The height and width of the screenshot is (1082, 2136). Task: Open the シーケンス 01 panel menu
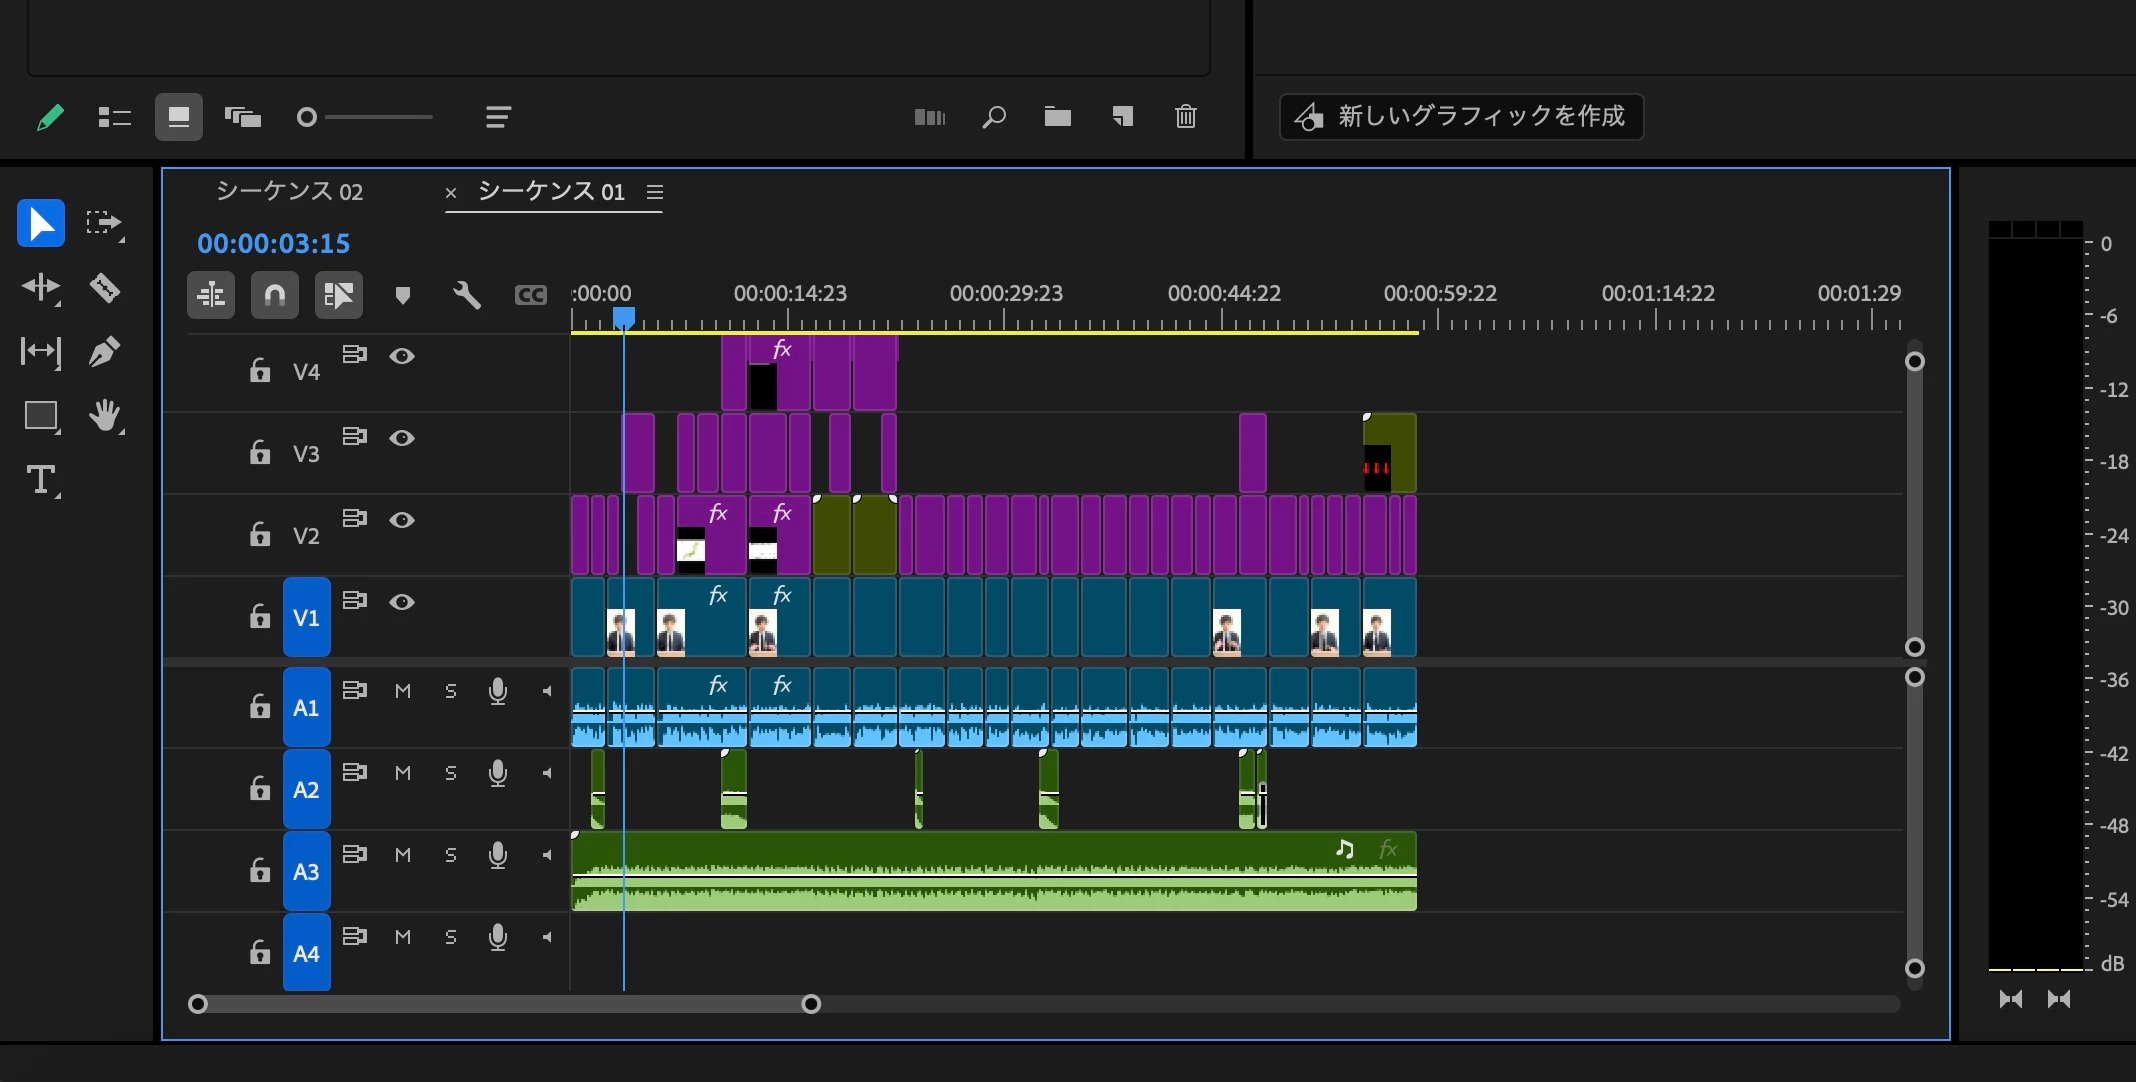tap(655, 192)
